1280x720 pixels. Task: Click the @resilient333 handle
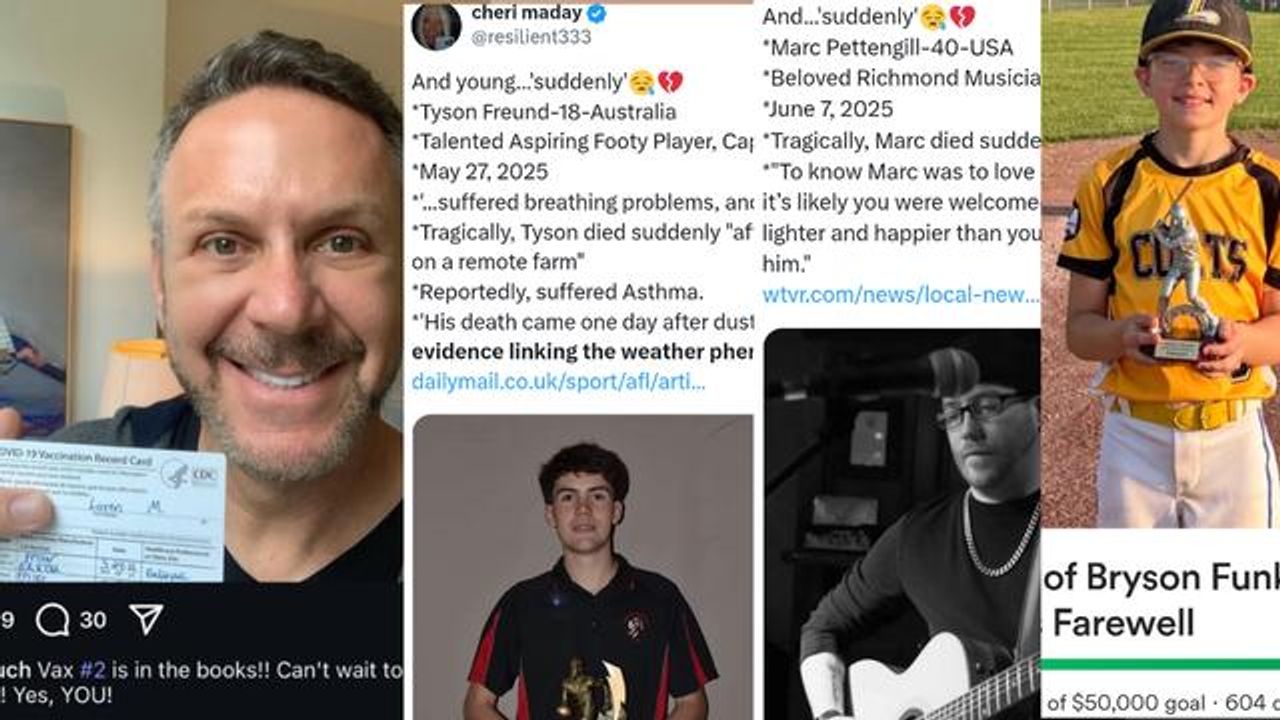click(531, 37)
